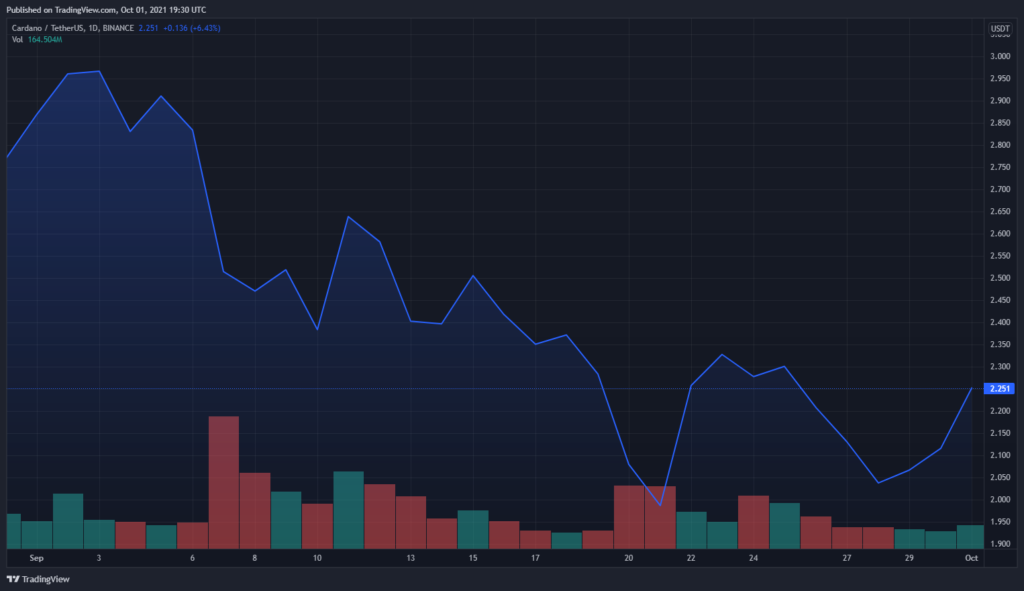This screenshot has width=1024, height=591.
Task: Click the tall green volume bar above 10
Action: (x=348, y=510)
